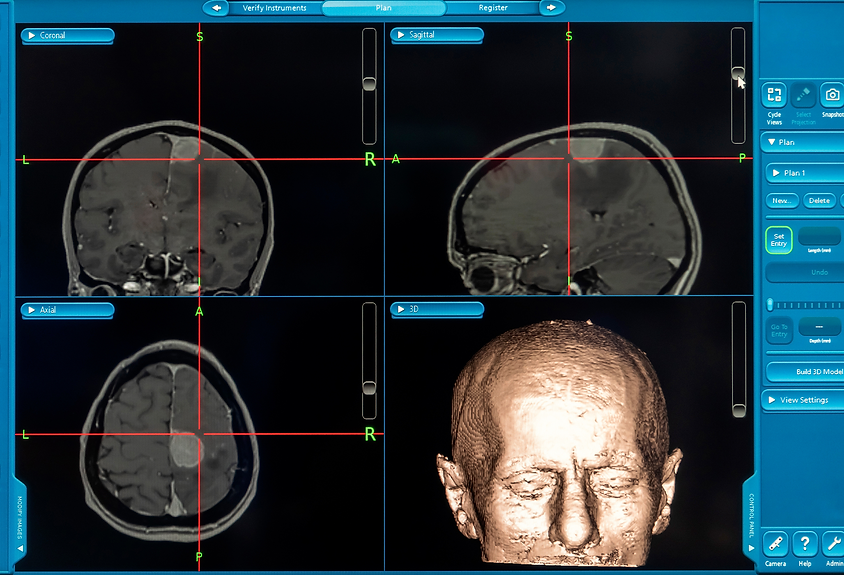Expand the 3D view header
This screenshot has height=575, width=844.
pos(437,310)
